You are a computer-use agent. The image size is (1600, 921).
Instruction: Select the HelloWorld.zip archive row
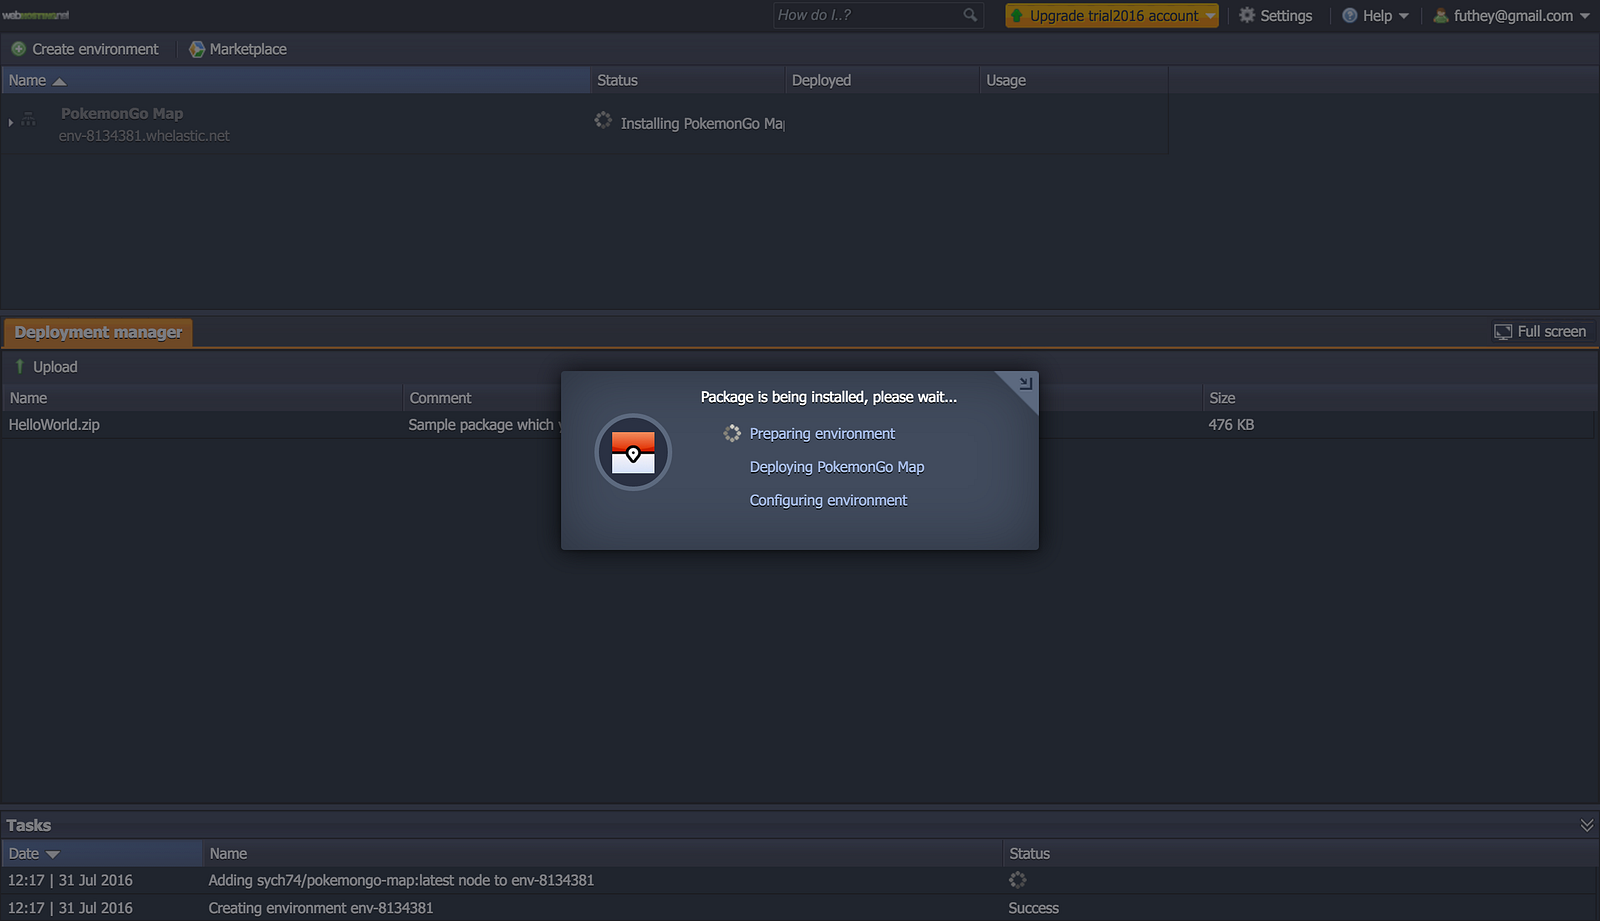click(x=798, y=425)
